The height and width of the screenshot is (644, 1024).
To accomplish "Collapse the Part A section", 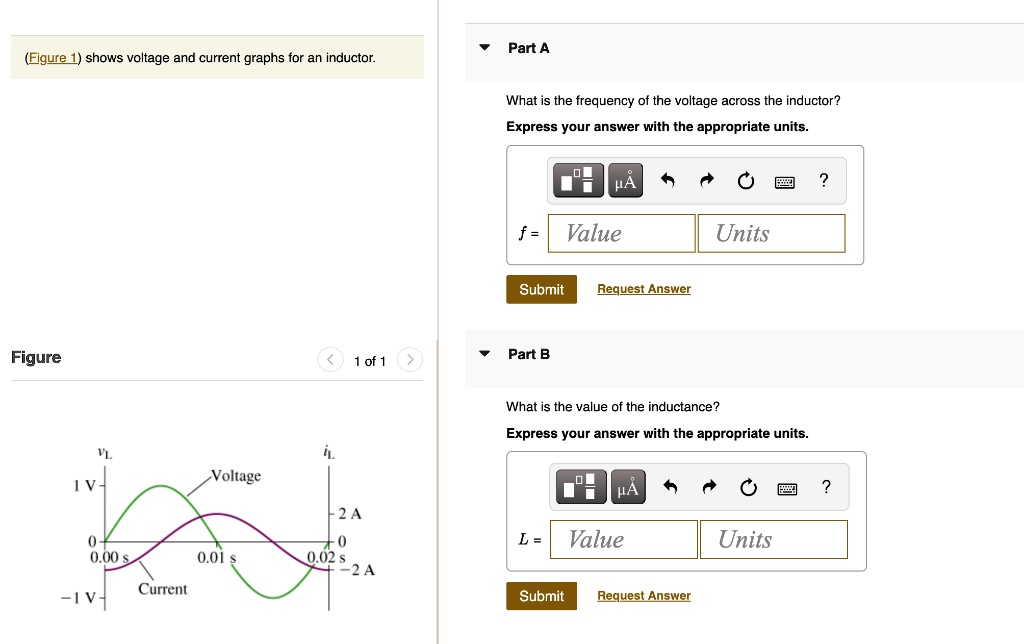I will coord(483,47).
